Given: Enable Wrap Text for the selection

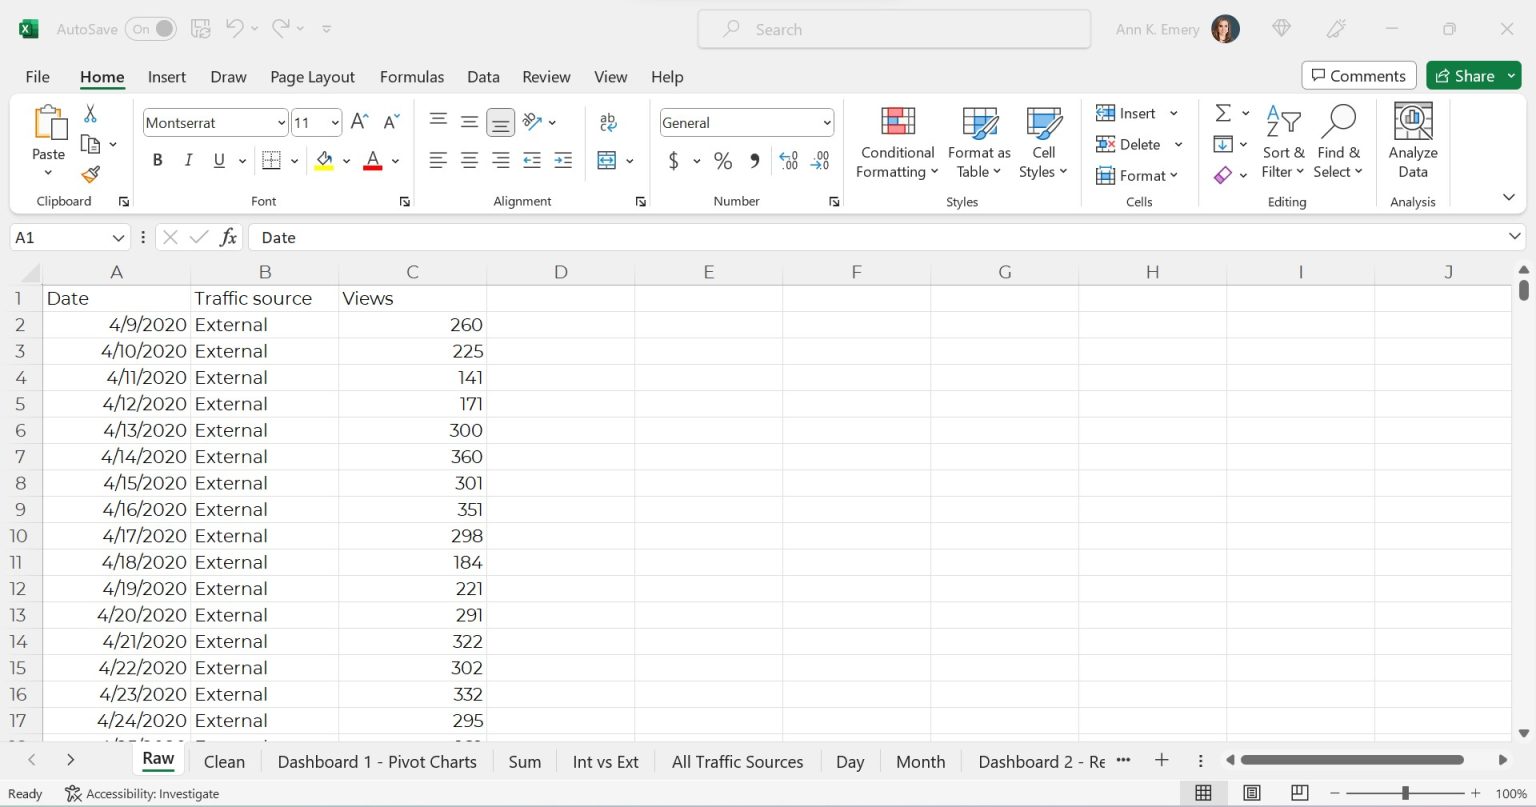Looking at the screenshot, I should [607, 121].
